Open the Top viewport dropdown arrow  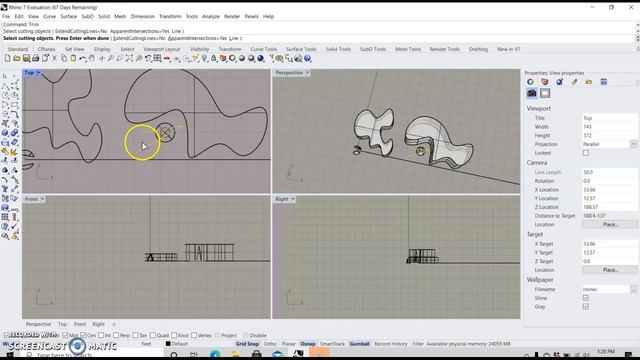38,73
